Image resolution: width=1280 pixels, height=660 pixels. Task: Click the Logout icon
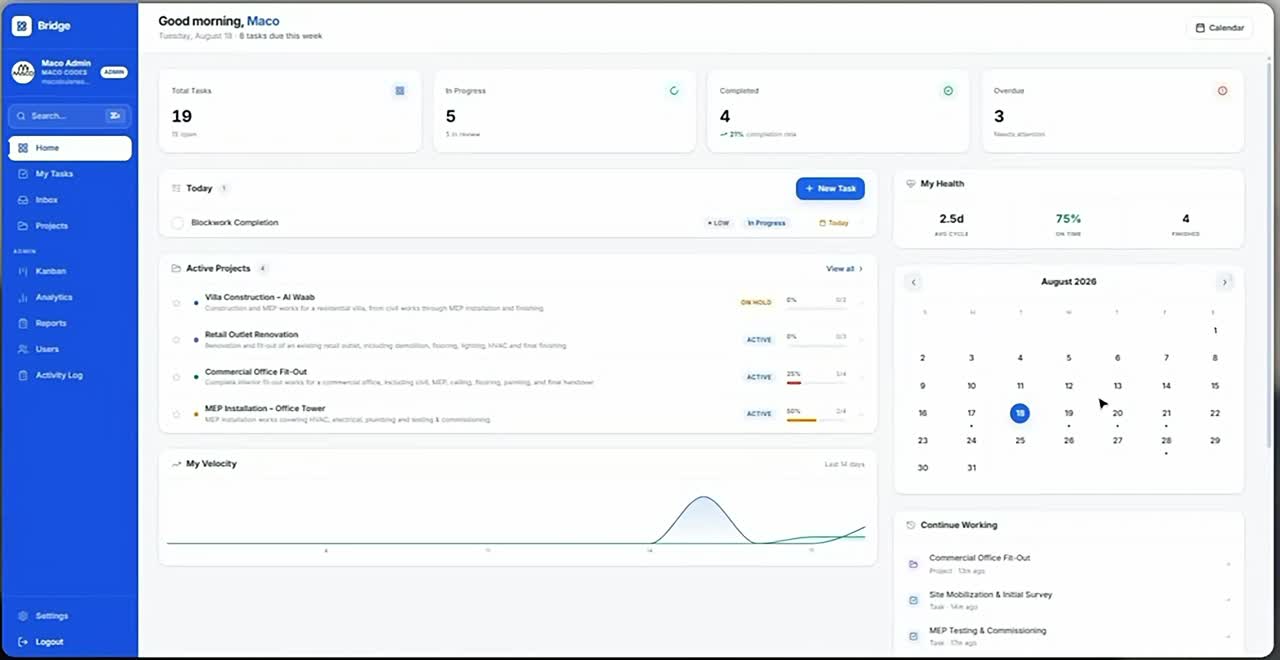pos(23,642)
